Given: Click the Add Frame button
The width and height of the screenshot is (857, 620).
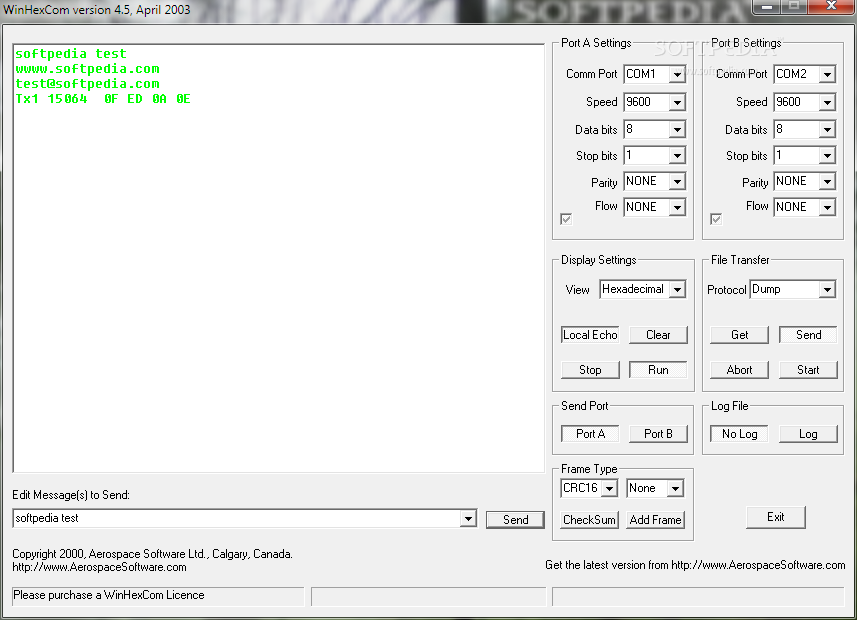Looking at the screenshot, I should [655, 519].
